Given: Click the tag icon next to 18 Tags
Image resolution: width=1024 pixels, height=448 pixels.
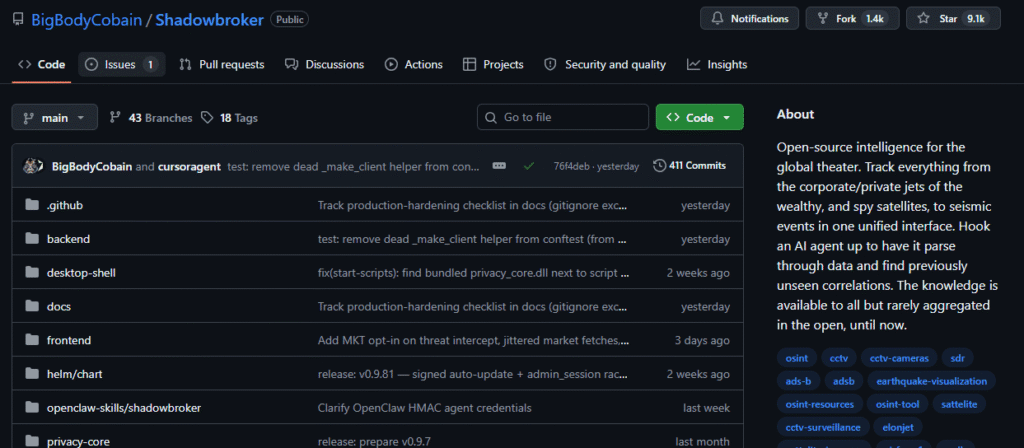Looking at the screenshot, I should coord(207,118).
